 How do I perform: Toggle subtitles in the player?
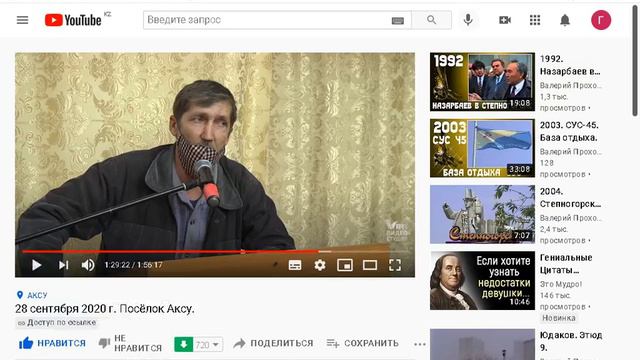tap(295, 265)
